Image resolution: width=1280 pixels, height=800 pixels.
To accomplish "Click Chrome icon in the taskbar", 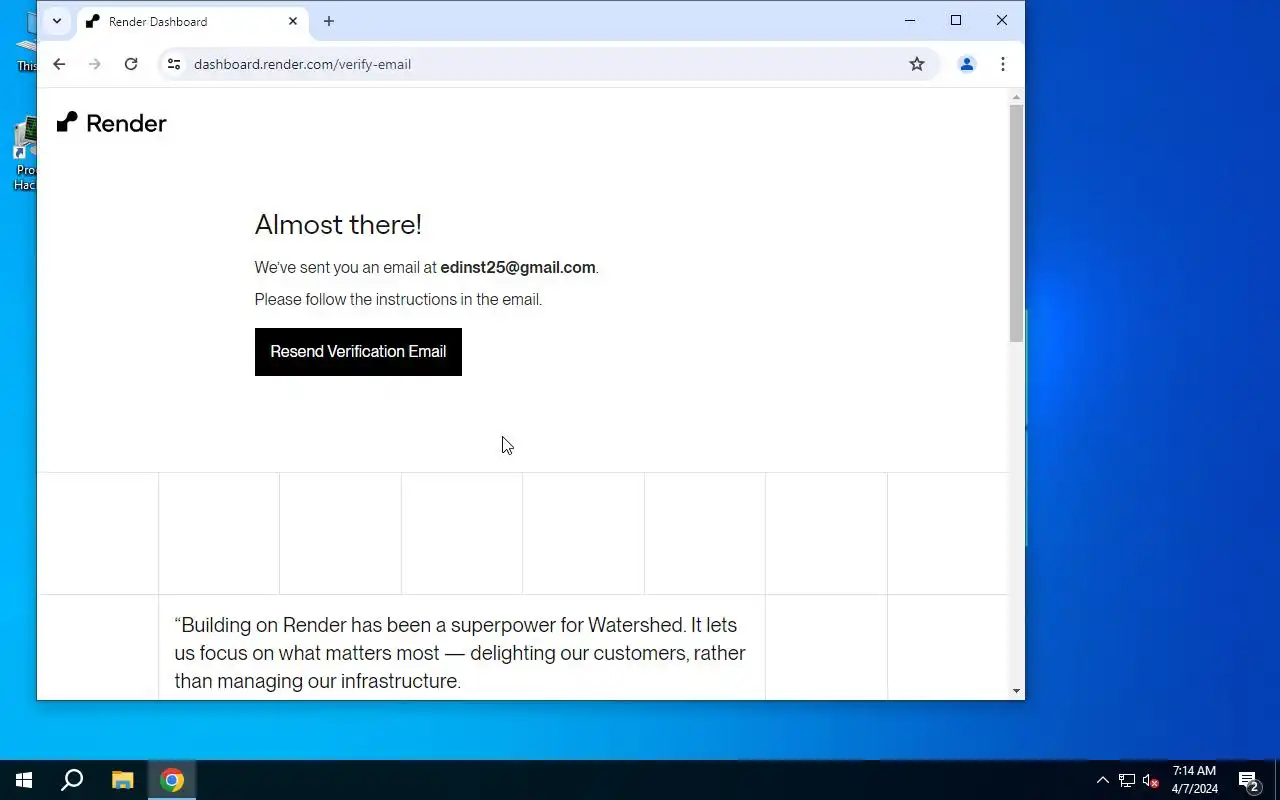I will (172, 780).
